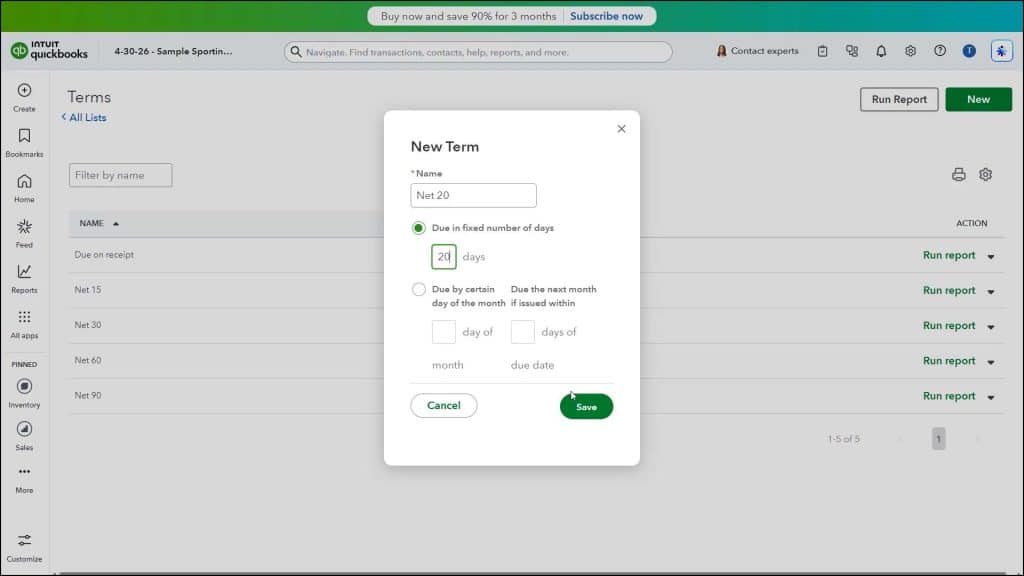Expand actions dropdown for Net 15
1024x576 pixels.
pos(991,291)
